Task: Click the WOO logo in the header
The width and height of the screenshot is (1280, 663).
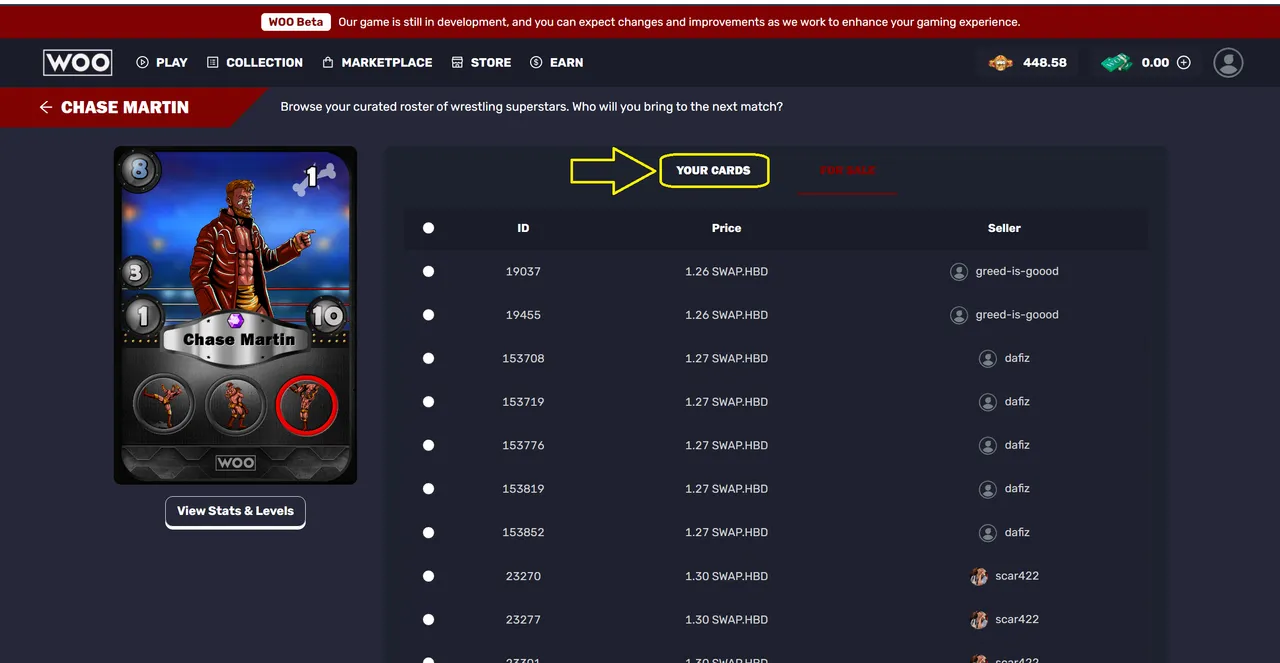Action: [78, 62]
